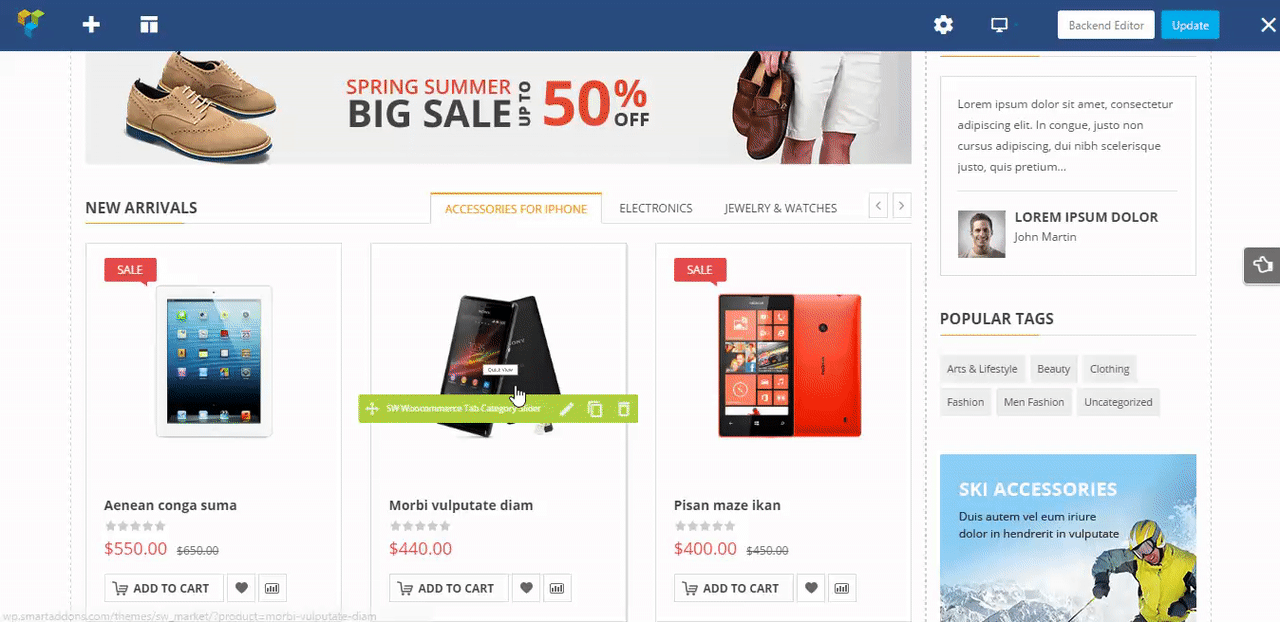Screen dimensions: 1280x622
Task: Open the Ski Accessories banner image
Action: [1068, 538]
